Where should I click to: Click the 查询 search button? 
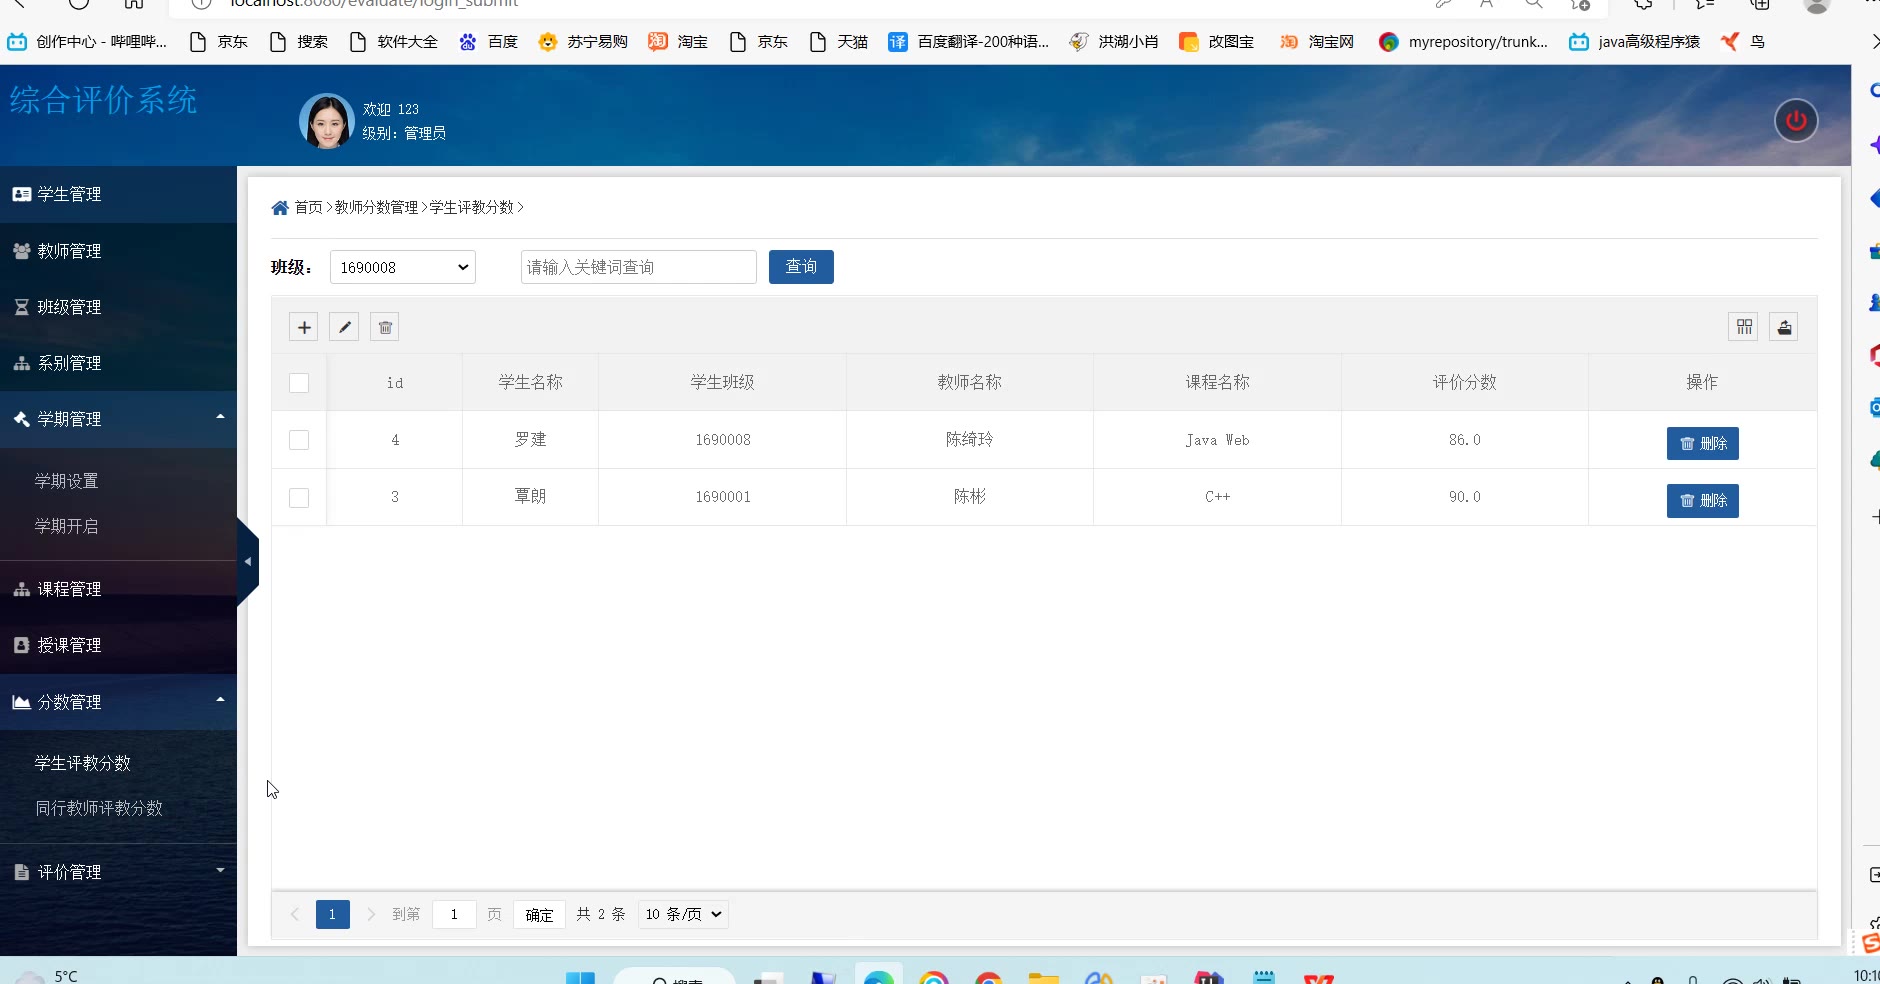click(801, 267)
